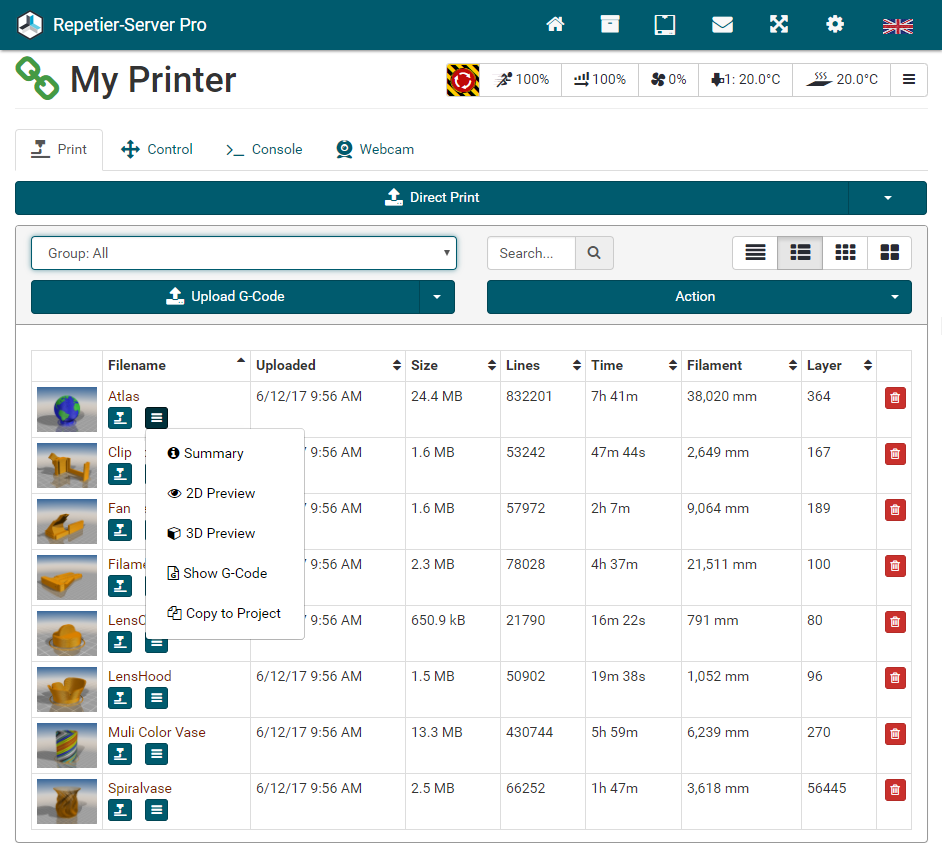Select the compact list view mode
This screenshot has height=843, width=942.
click(755, 253)
